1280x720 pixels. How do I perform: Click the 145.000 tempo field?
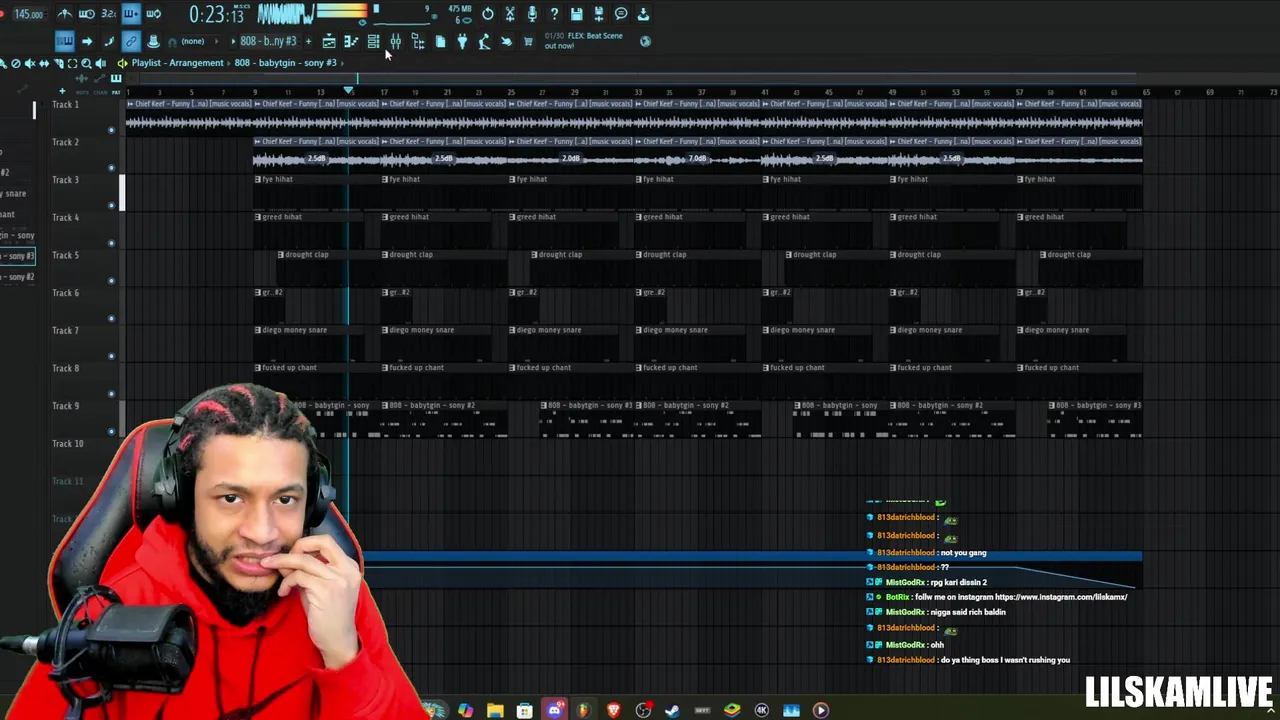point(28,14)
